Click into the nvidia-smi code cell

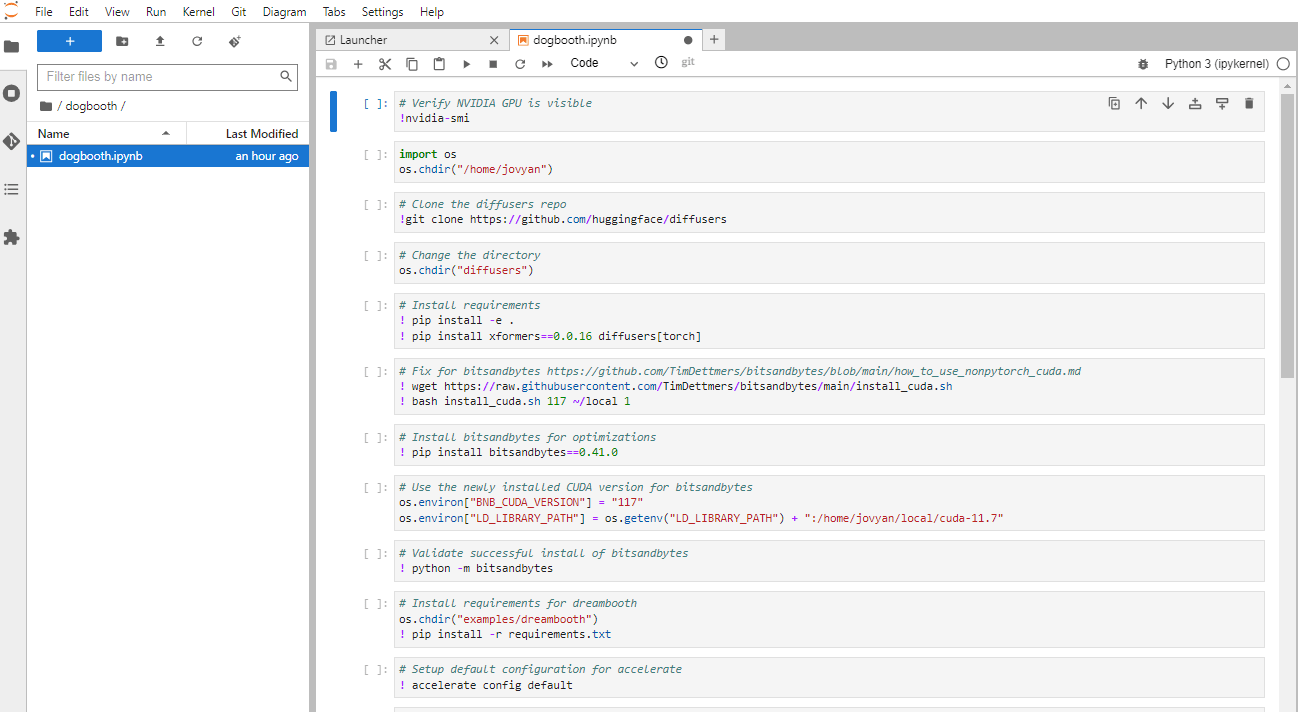click(x=829, y=110)
